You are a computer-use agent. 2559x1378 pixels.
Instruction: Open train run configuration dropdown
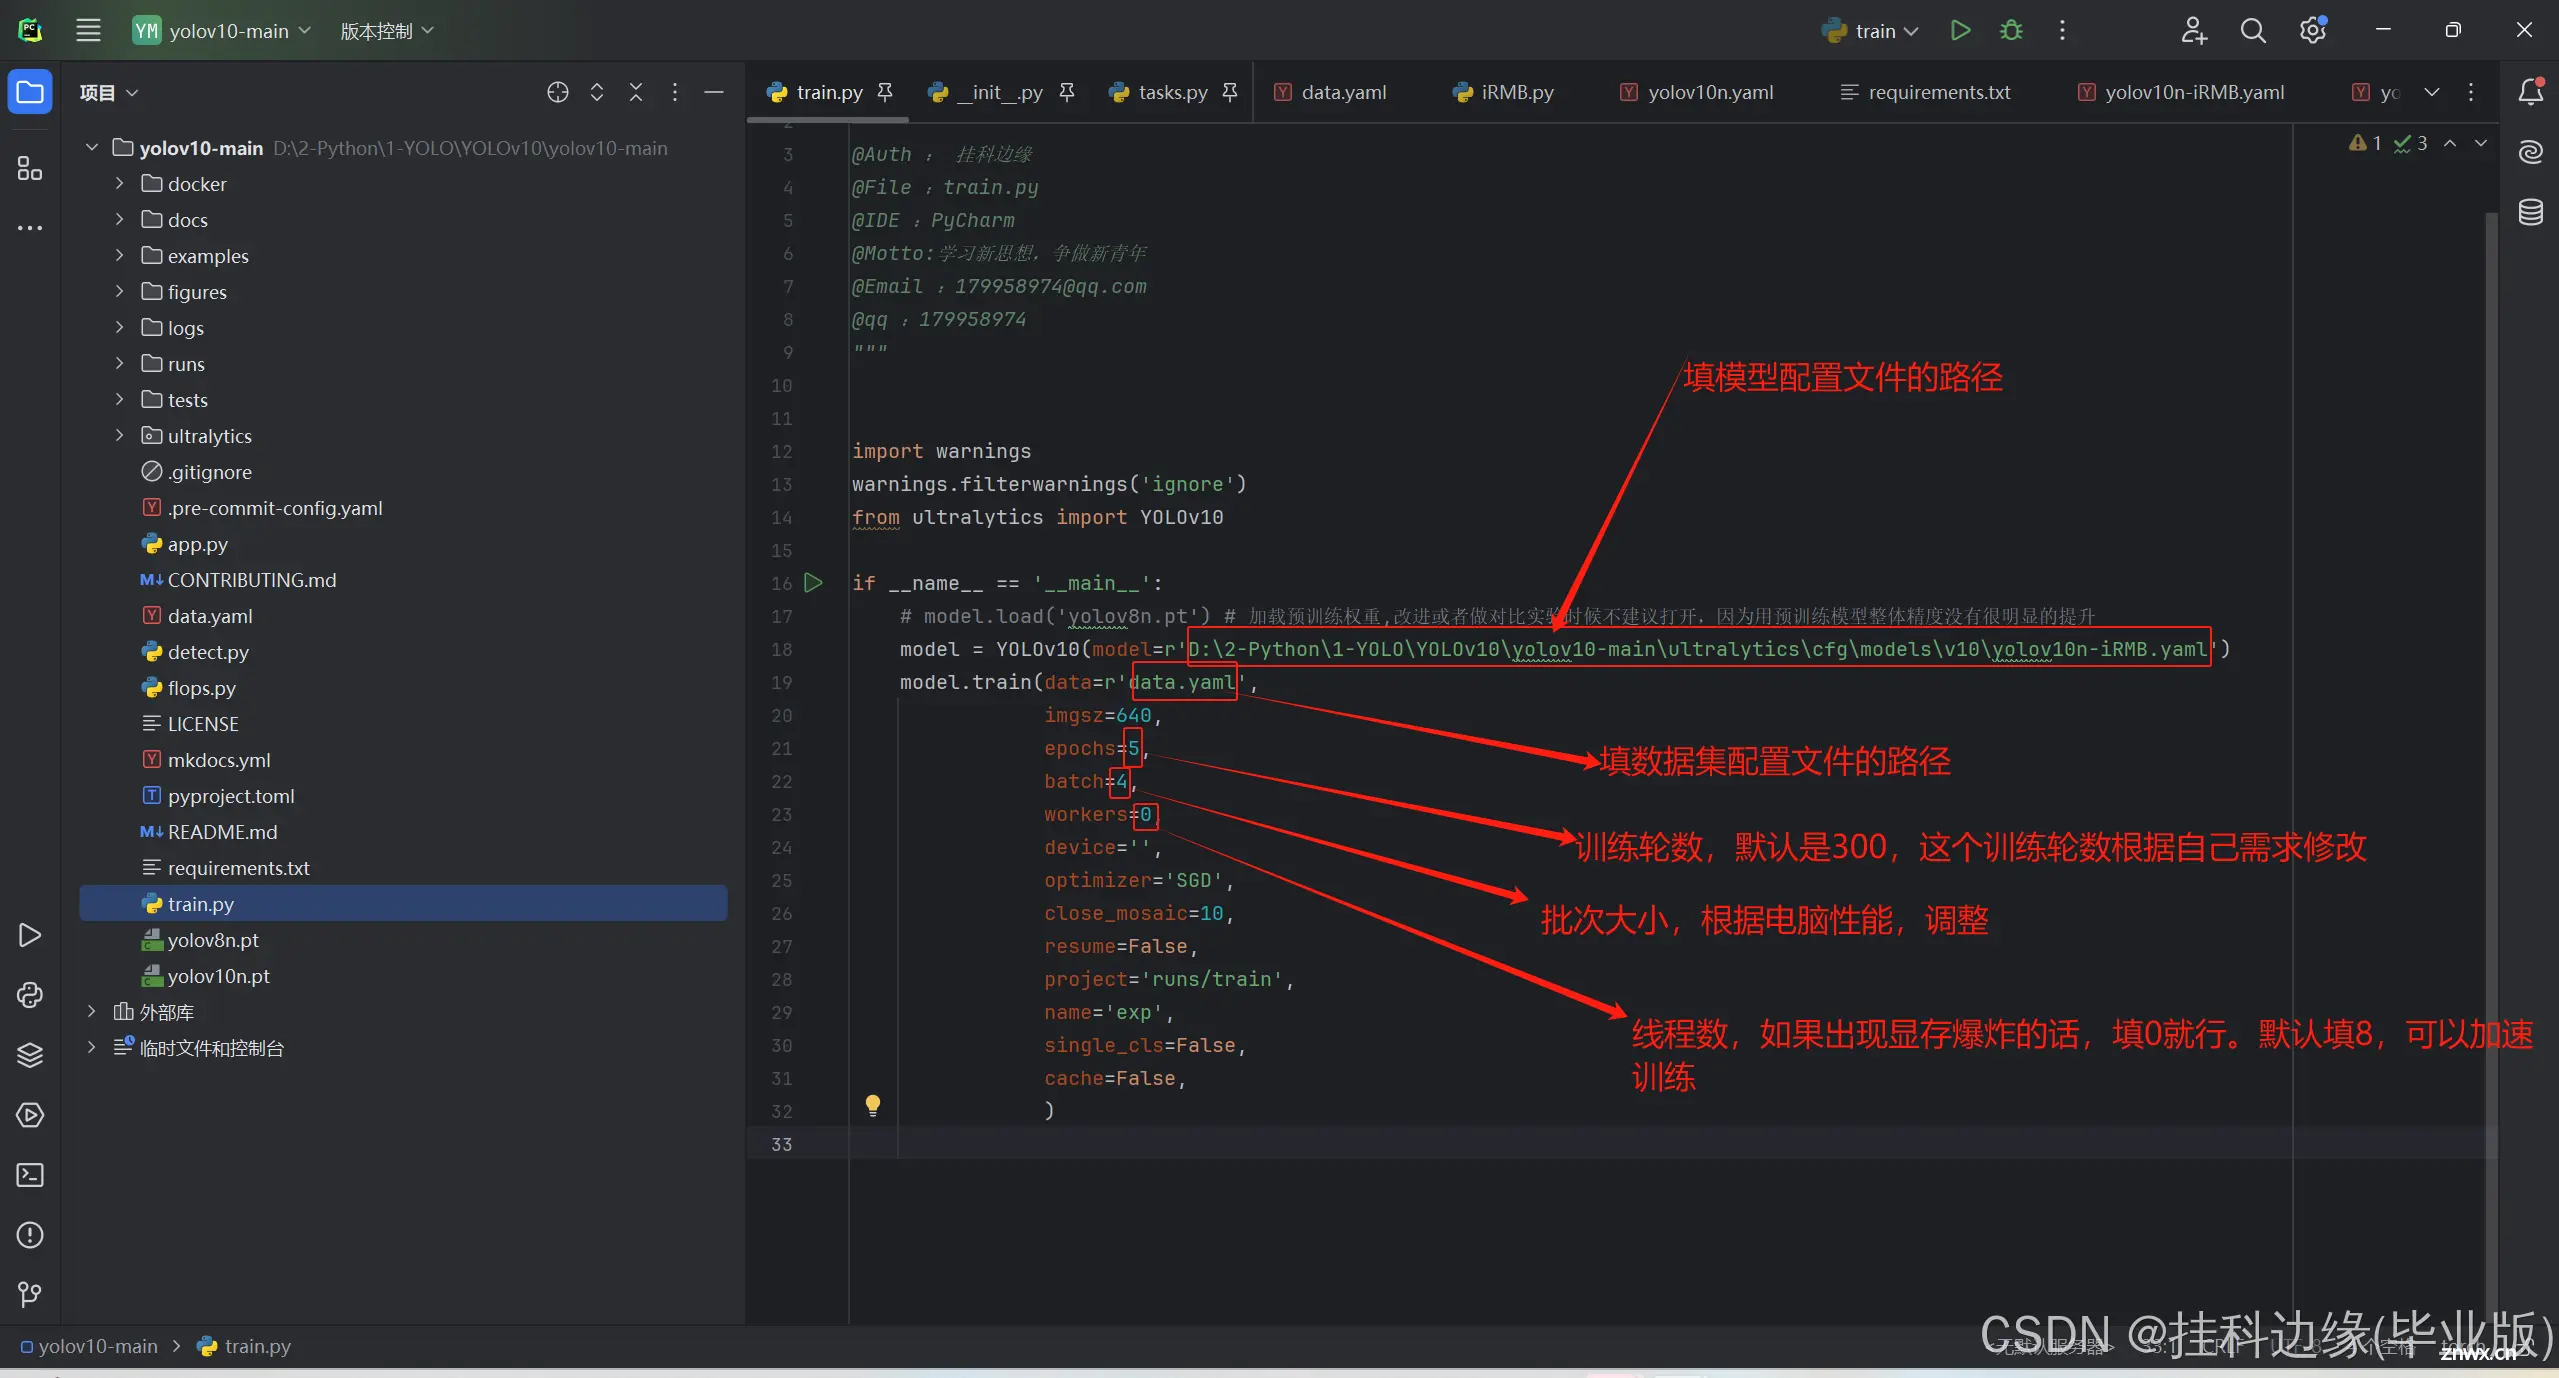[x=1870, y=30]
